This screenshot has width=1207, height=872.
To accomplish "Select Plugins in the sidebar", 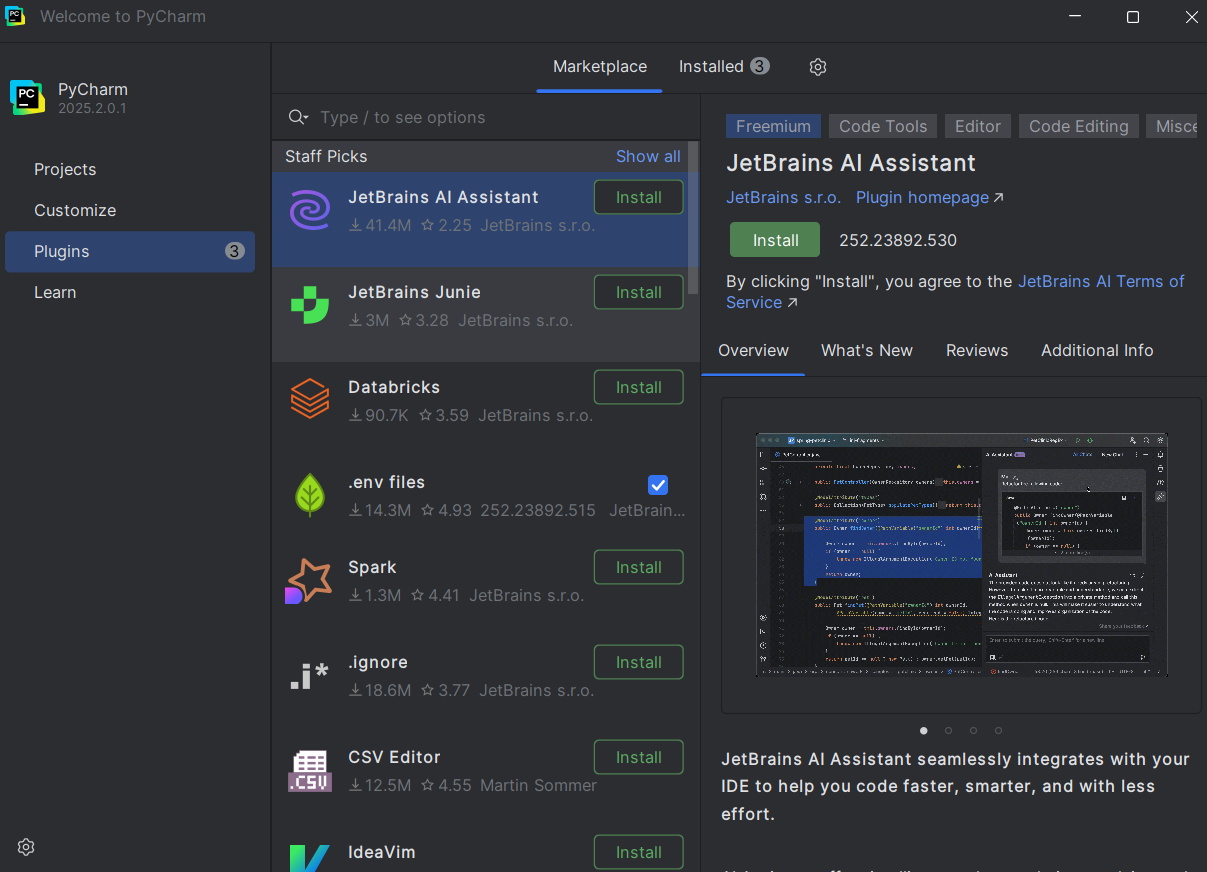I will (130, 251).
